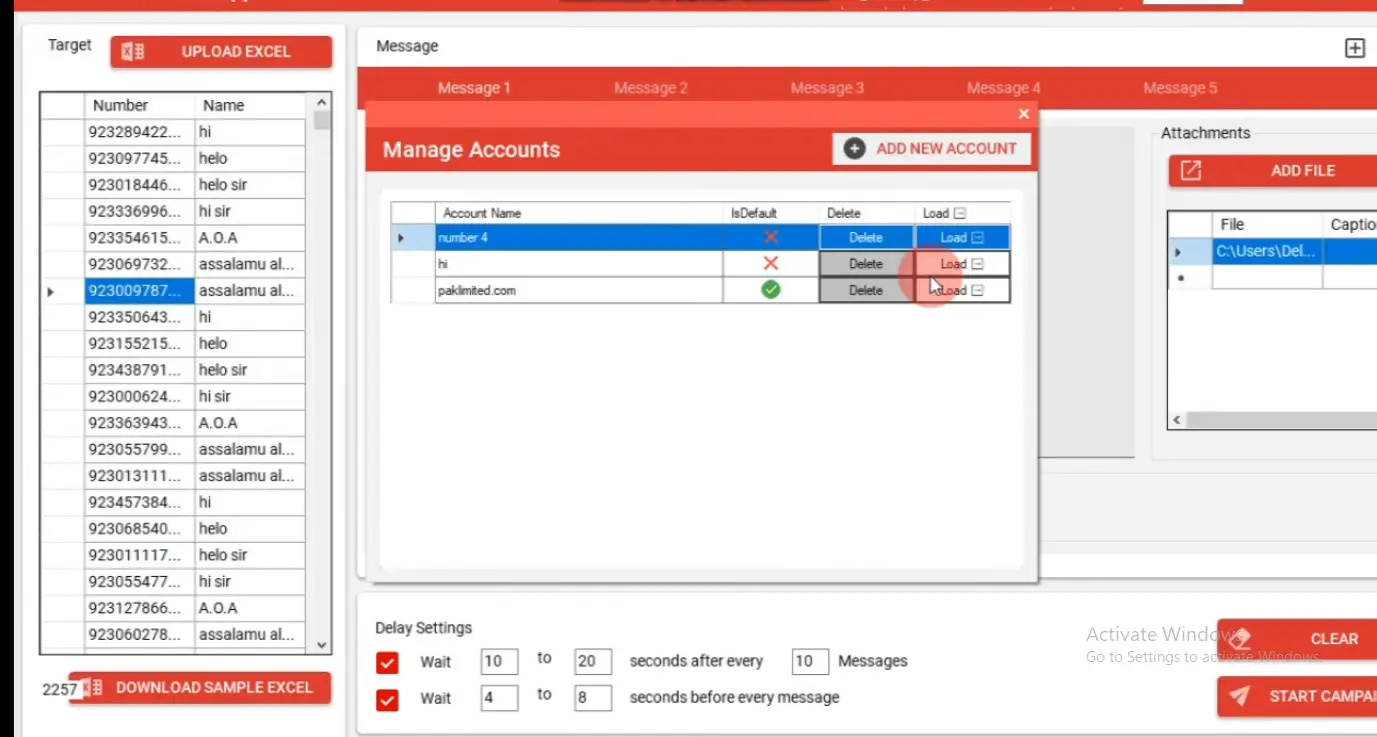Click the paper plane Start Campaign icon
The image size is (1377, 737).
click(1240, 696)
